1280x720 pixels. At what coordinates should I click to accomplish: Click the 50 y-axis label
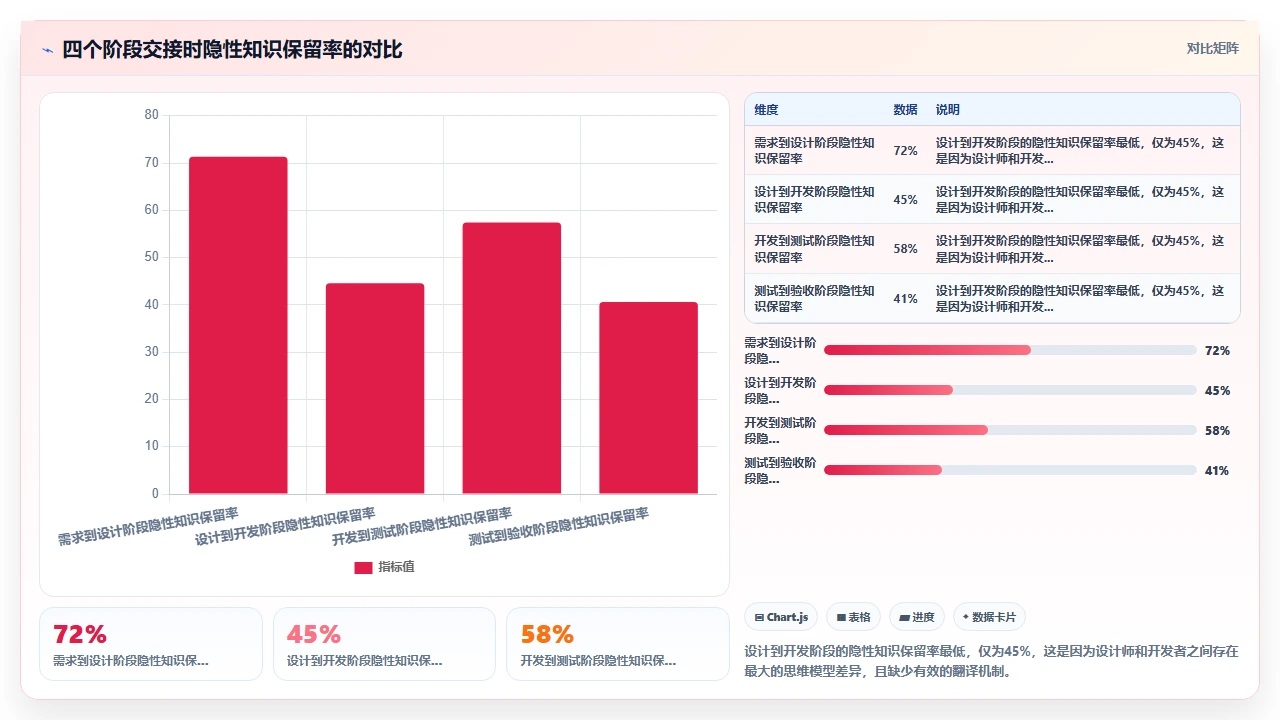click(x=152, y=257)
